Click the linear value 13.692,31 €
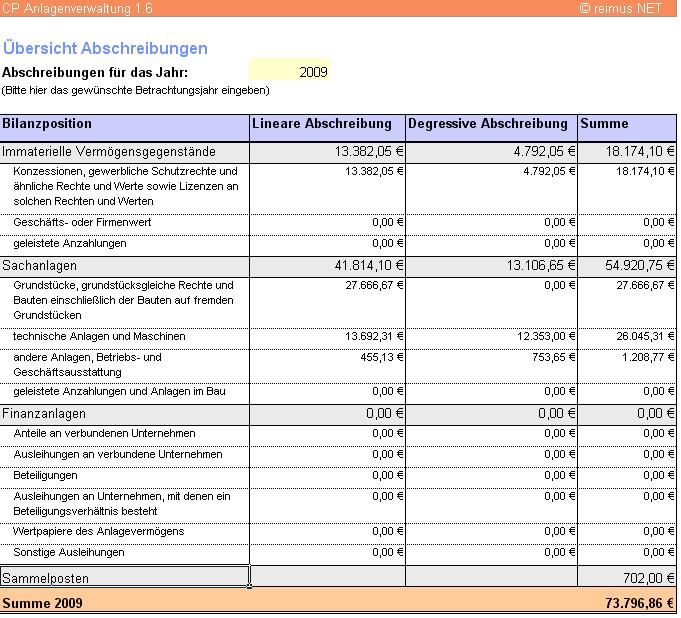This screenshot has width=681, height=618. pyautogui.click(x=374, y=336)
